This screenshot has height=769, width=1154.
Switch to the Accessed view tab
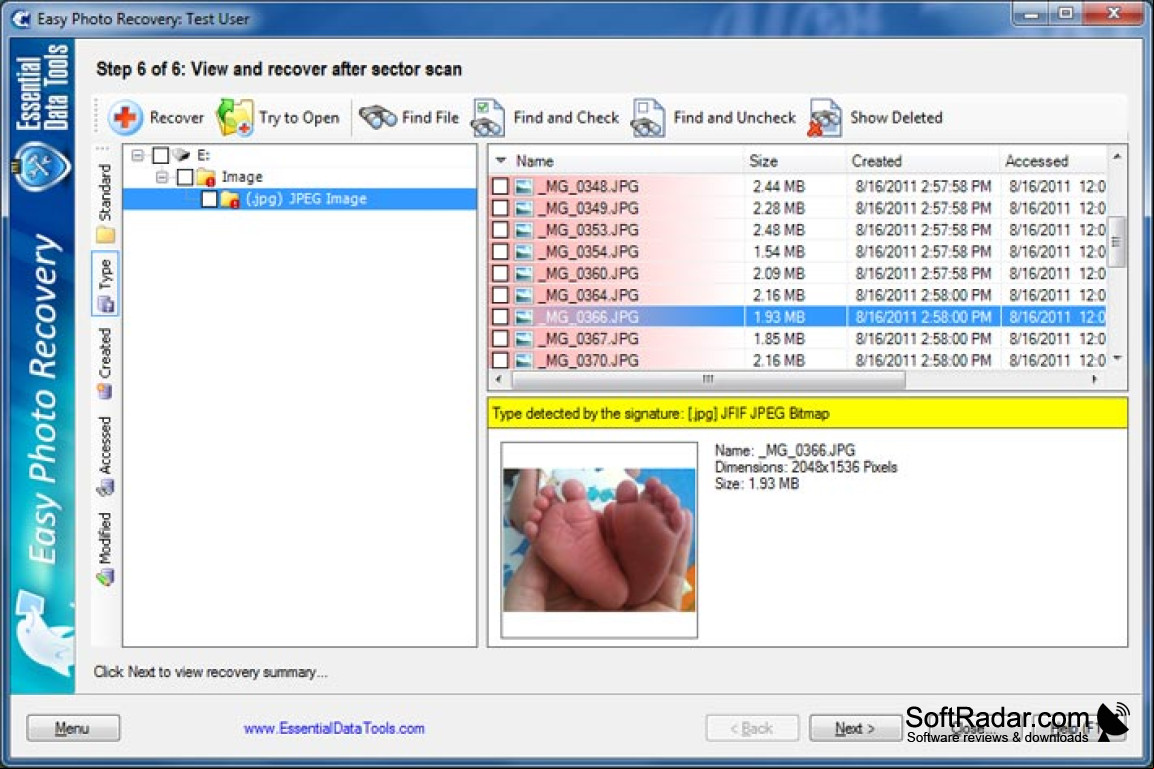click(x=105, y=456)
